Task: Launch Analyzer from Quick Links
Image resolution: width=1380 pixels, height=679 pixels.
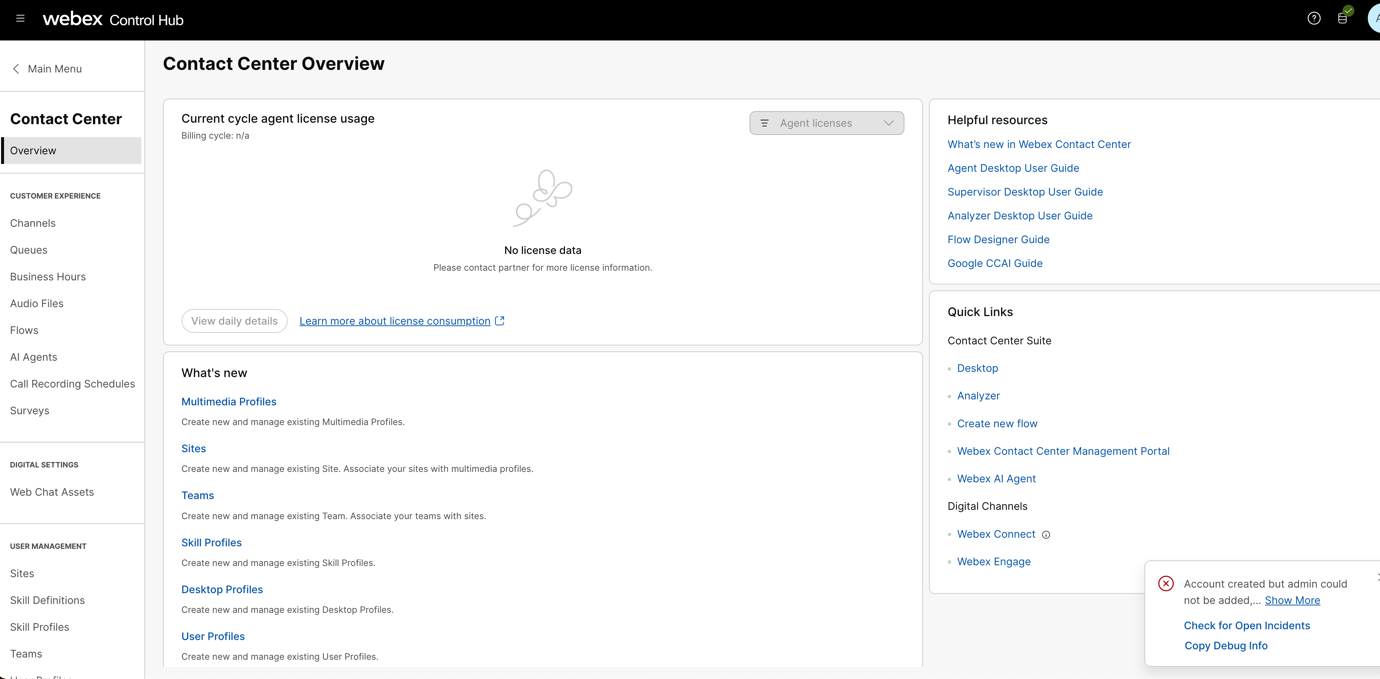Action: point(978,396)
